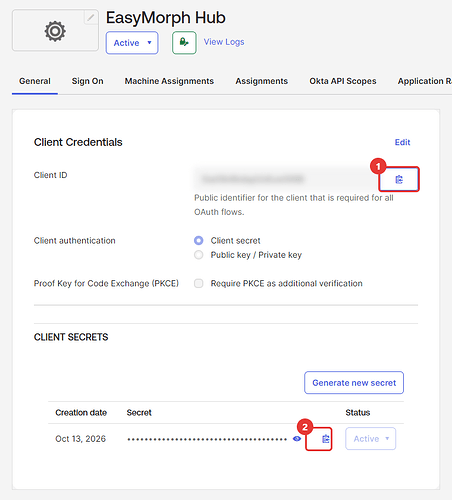Click the Public identifier description text
Screen dimensions: 452x500
click(x=294, y=205)
